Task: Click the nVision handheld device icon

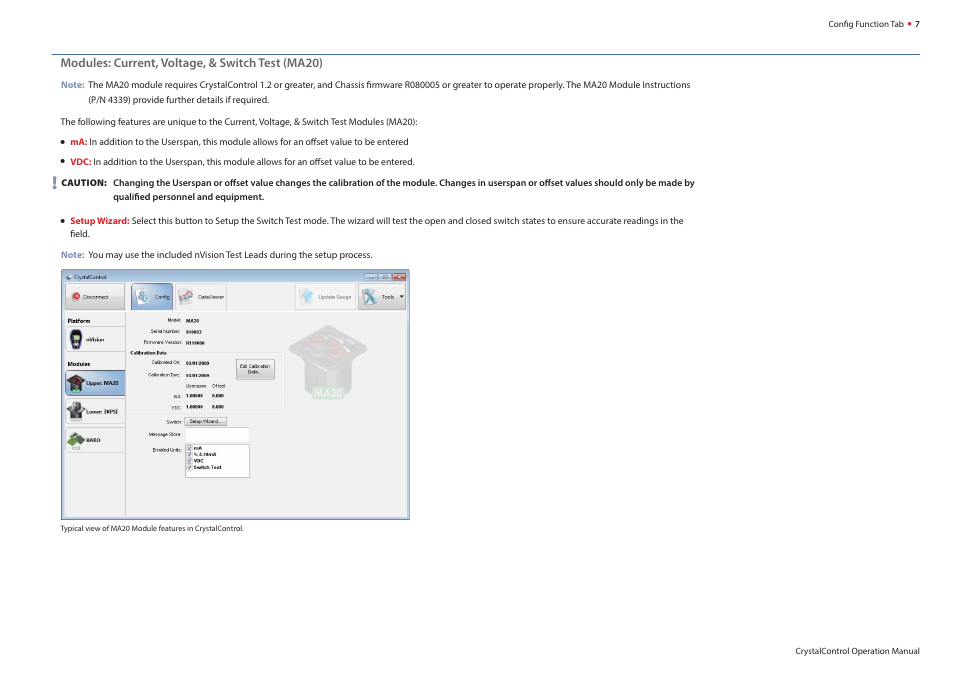Action: [75, 339]
